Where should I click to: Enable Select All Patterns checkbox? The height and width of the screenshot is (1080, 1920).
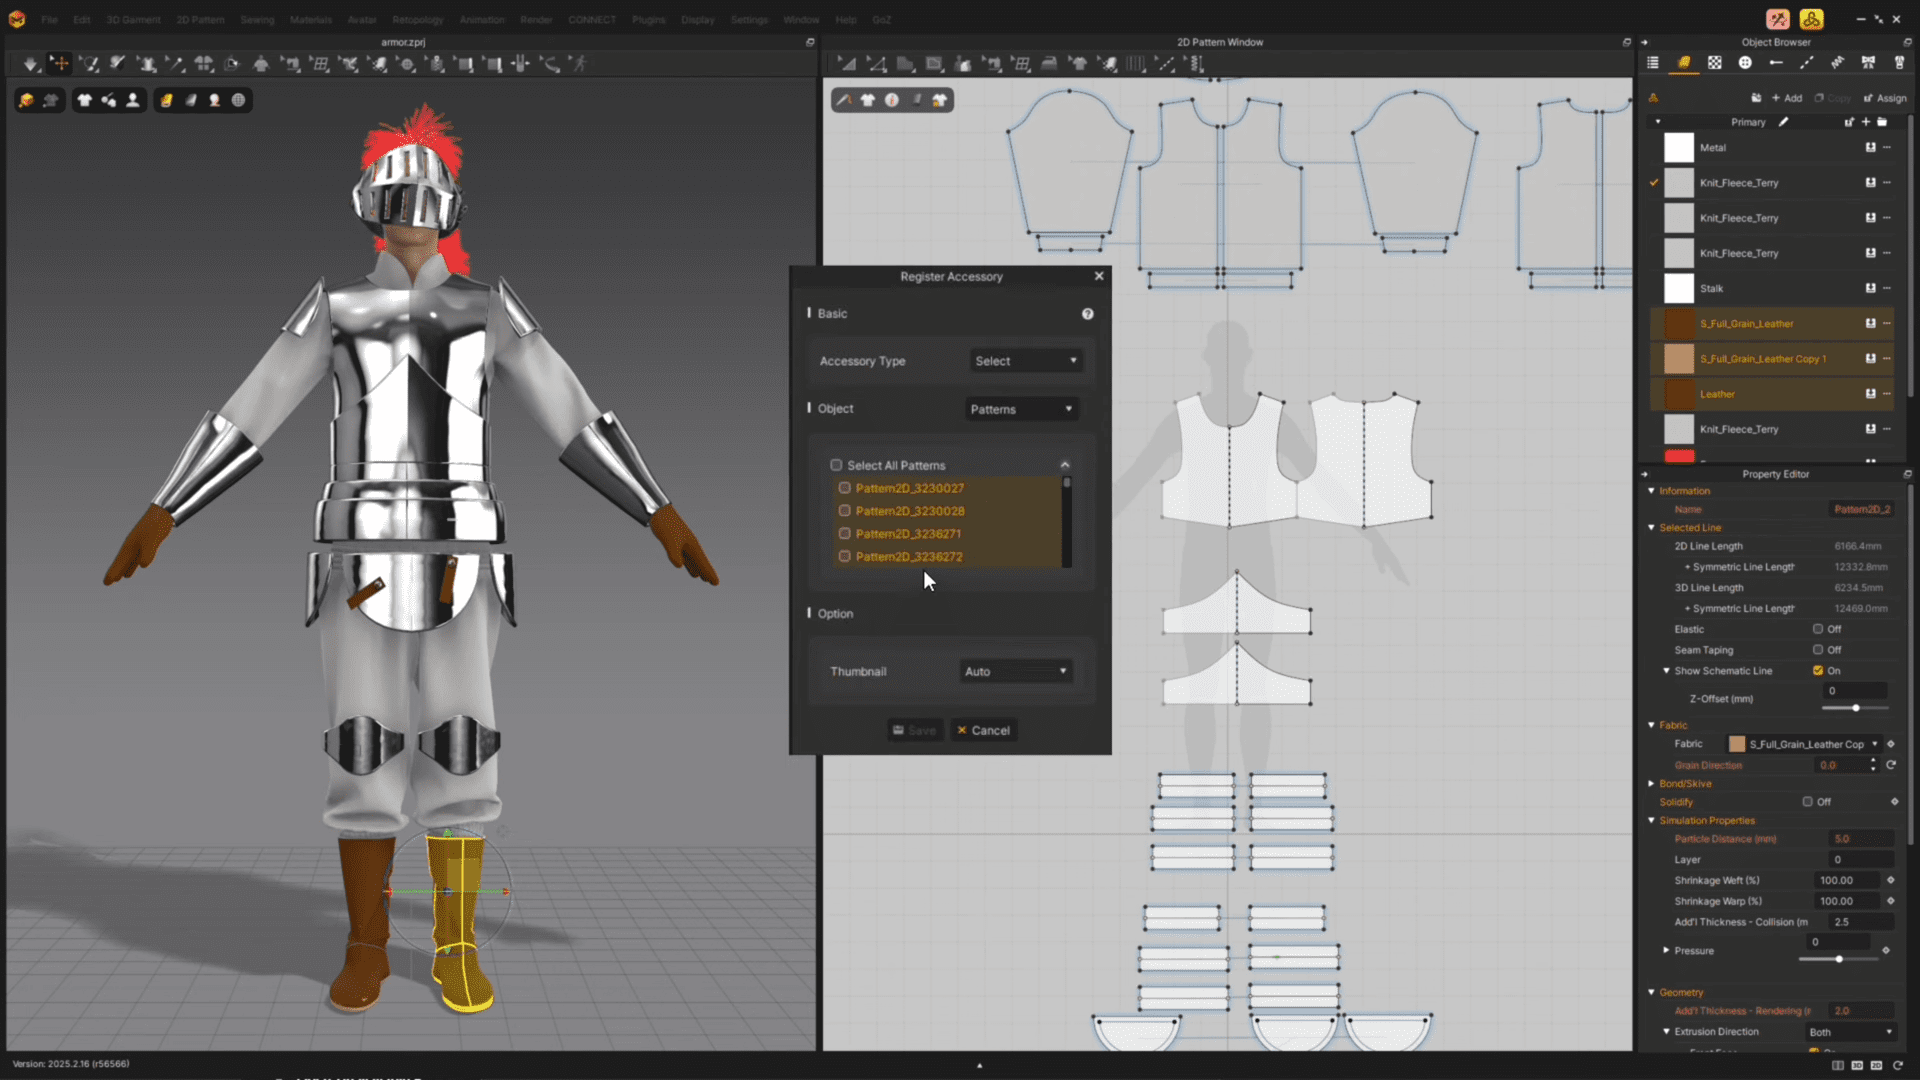tap(837, 464)
